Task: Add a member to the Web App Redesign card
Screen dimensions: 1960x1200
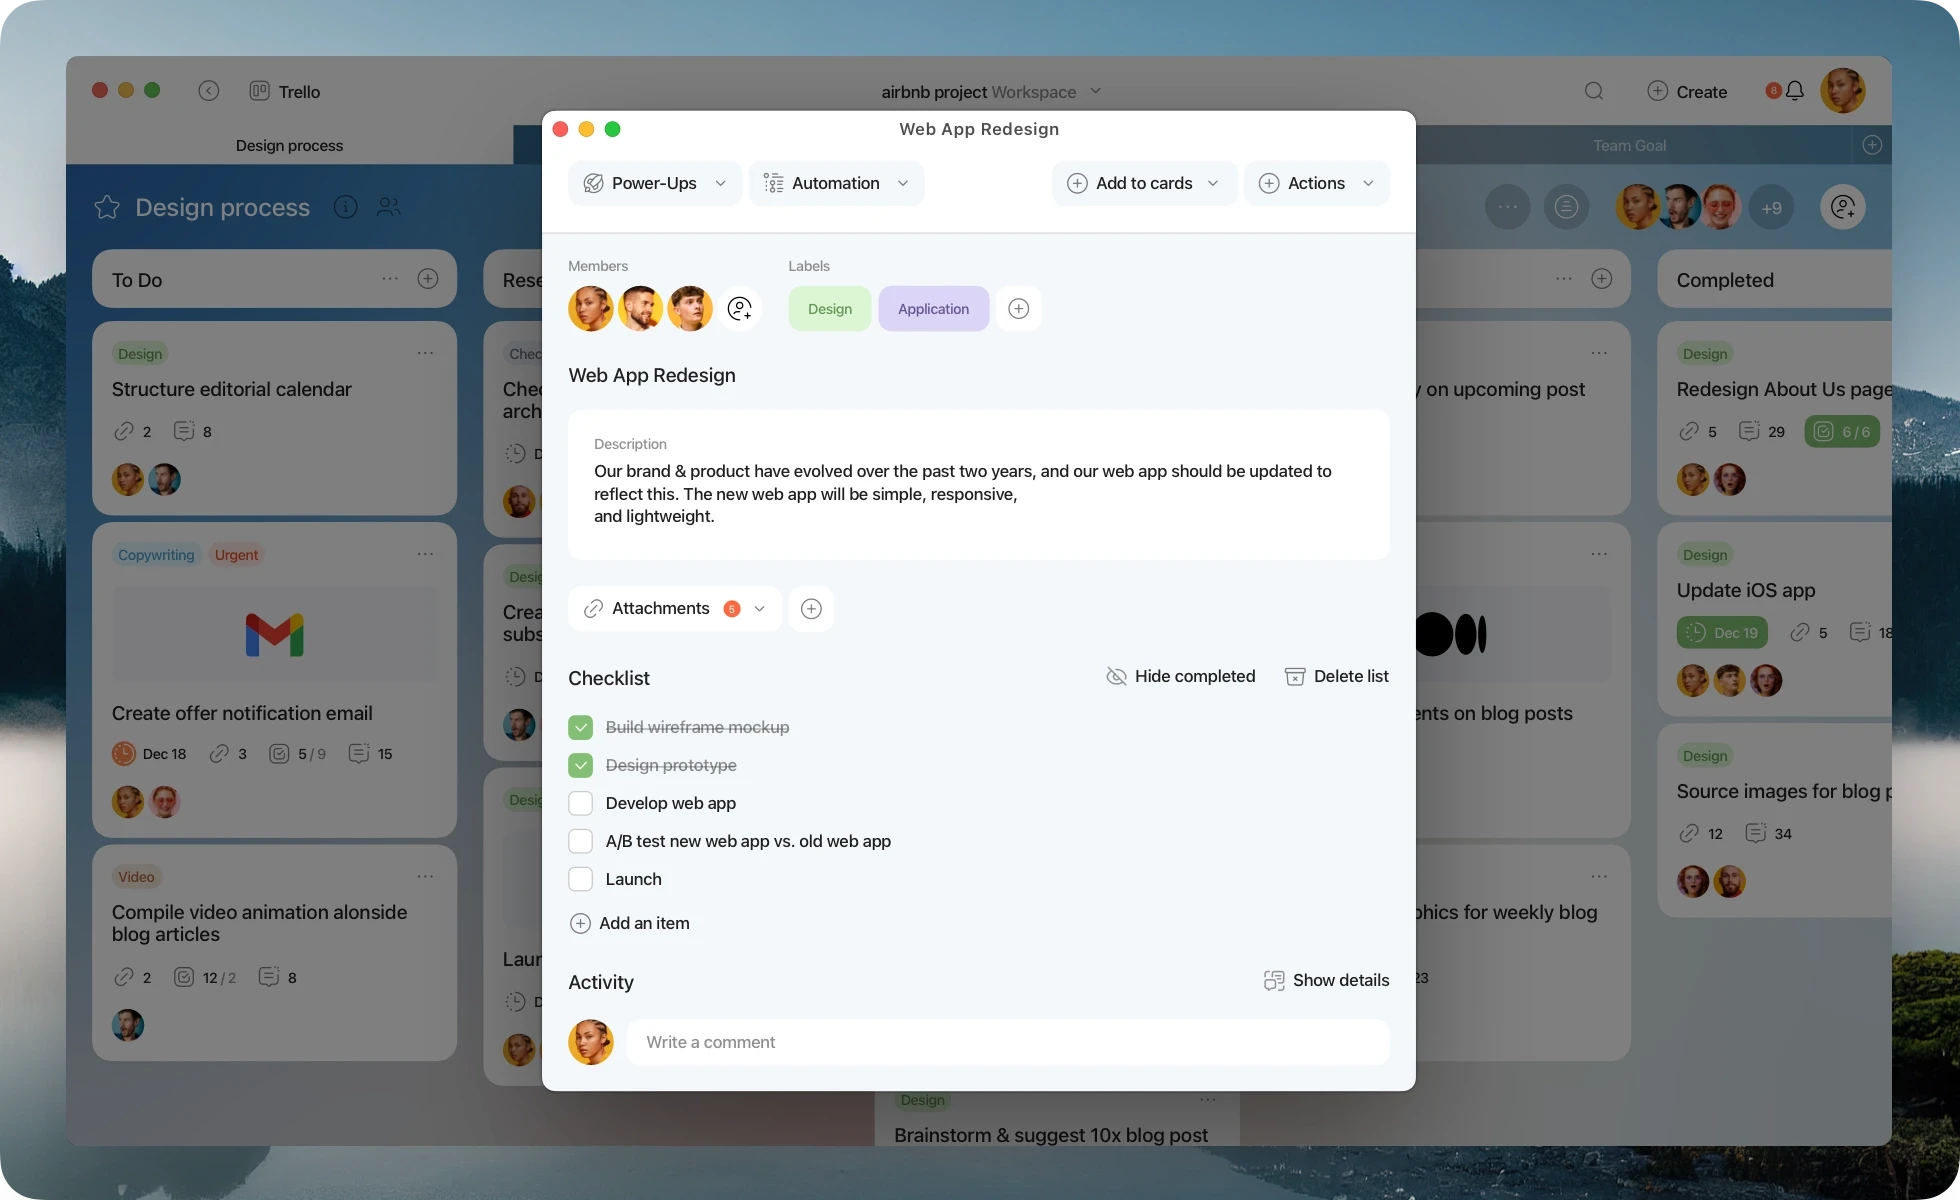Action: point(740,309)
